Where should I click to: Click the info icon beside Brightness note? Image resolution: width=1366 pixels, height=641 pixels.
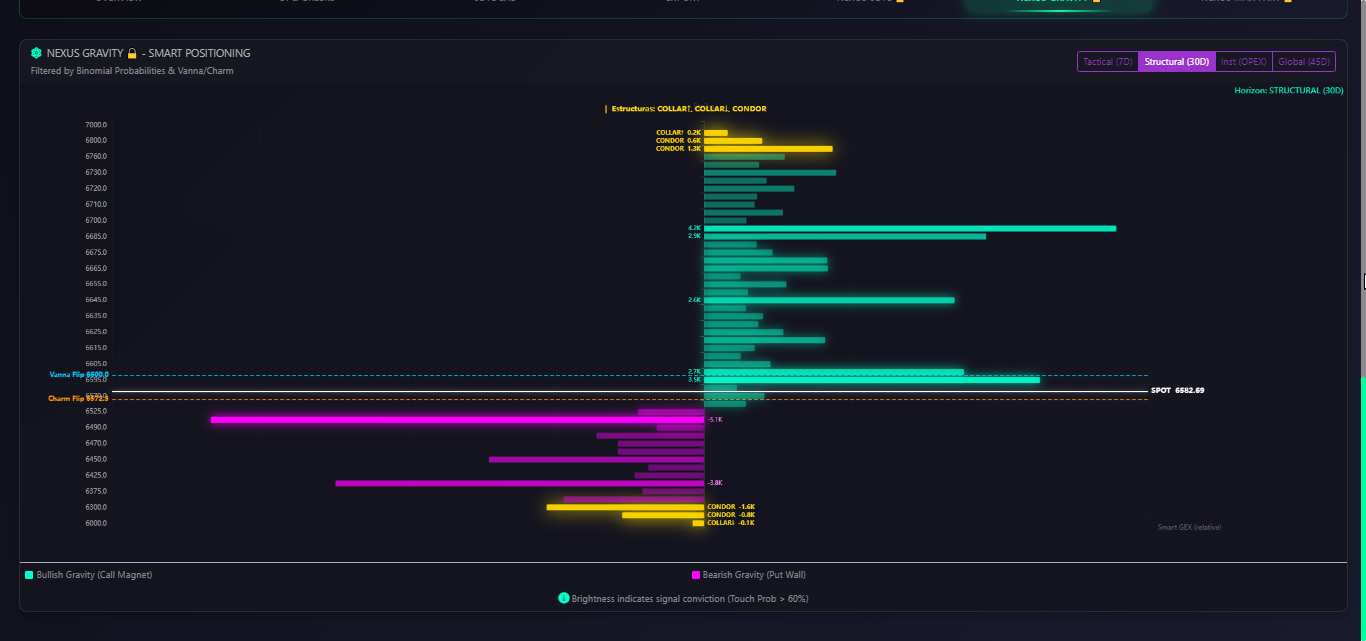(564, 598)
